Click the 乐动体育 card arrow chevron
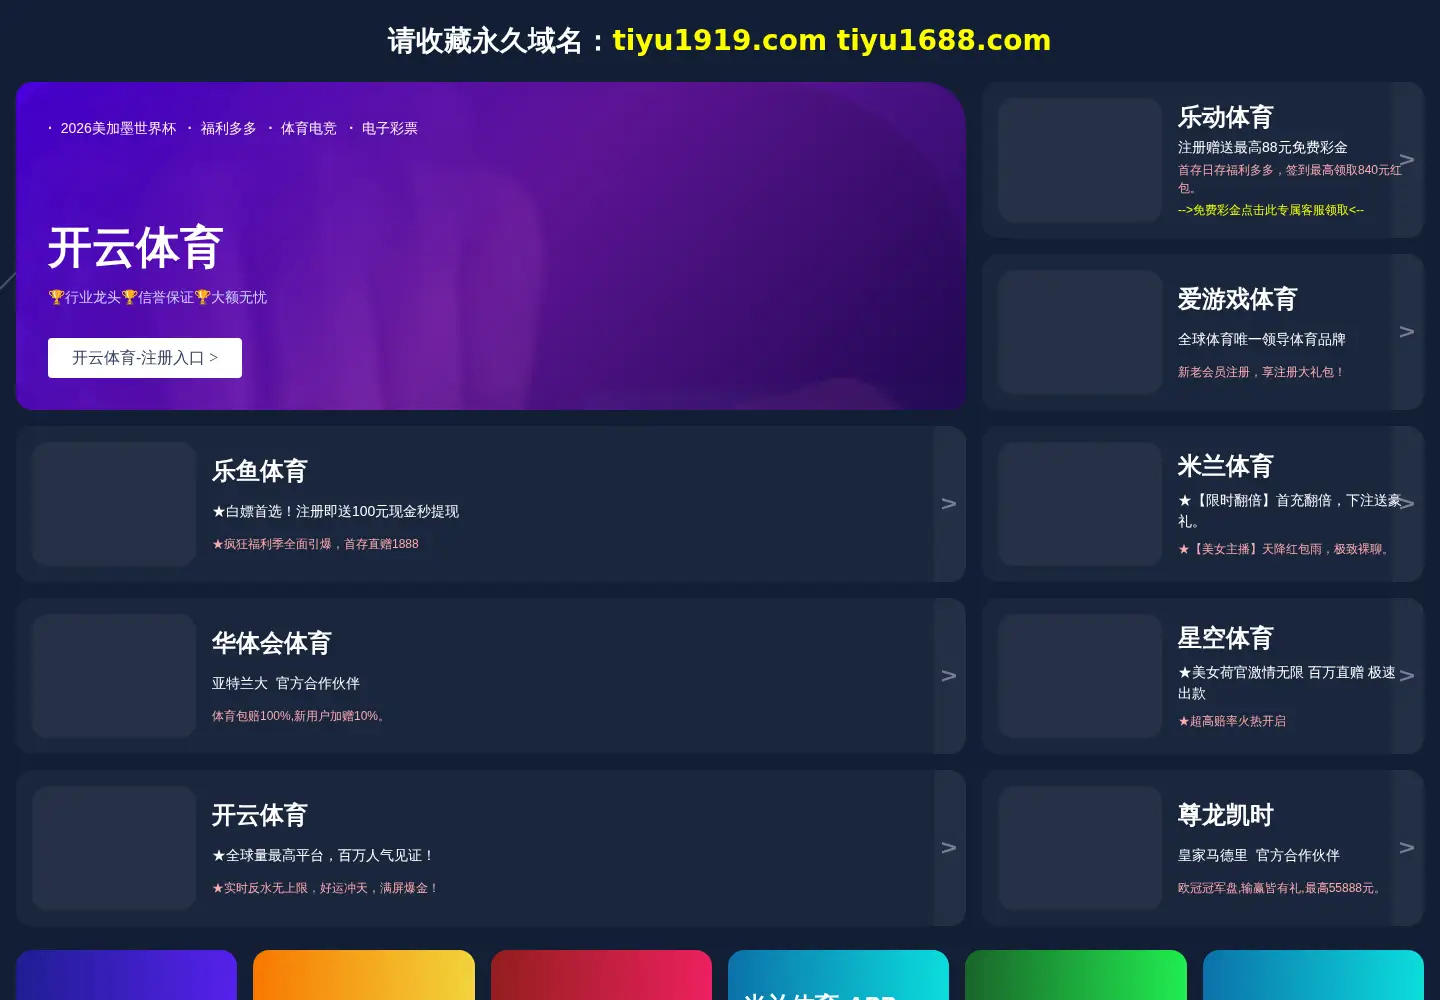 pyautogui.click(x=1407, y=160)
